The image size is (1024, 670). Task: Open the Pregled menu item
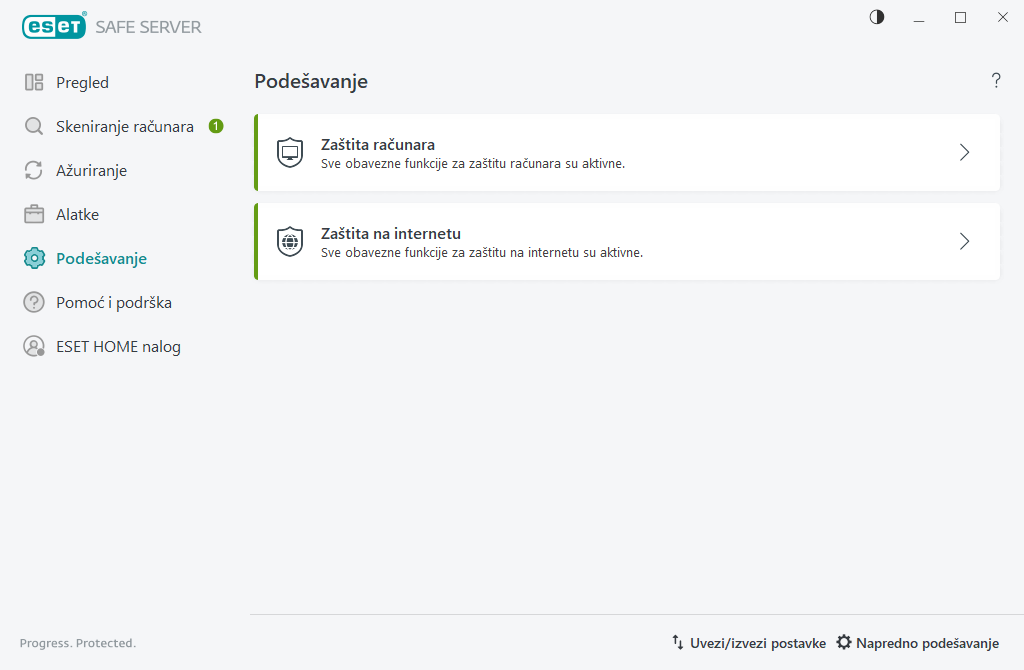click(82, 83)
